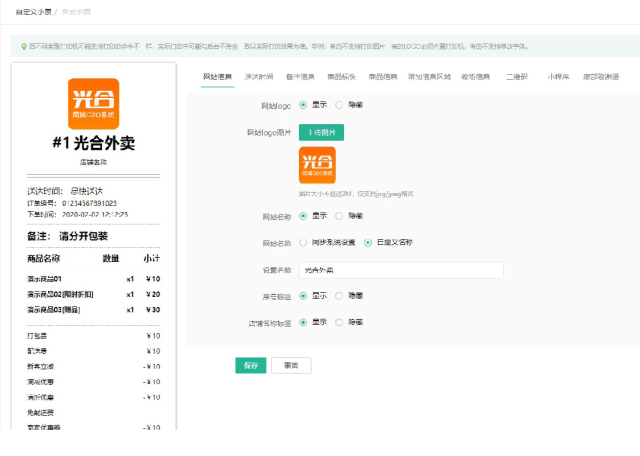Go to 自定义小票 in the breadcrumb
Screen dimensions: 640x456
[x=33, y=12]
